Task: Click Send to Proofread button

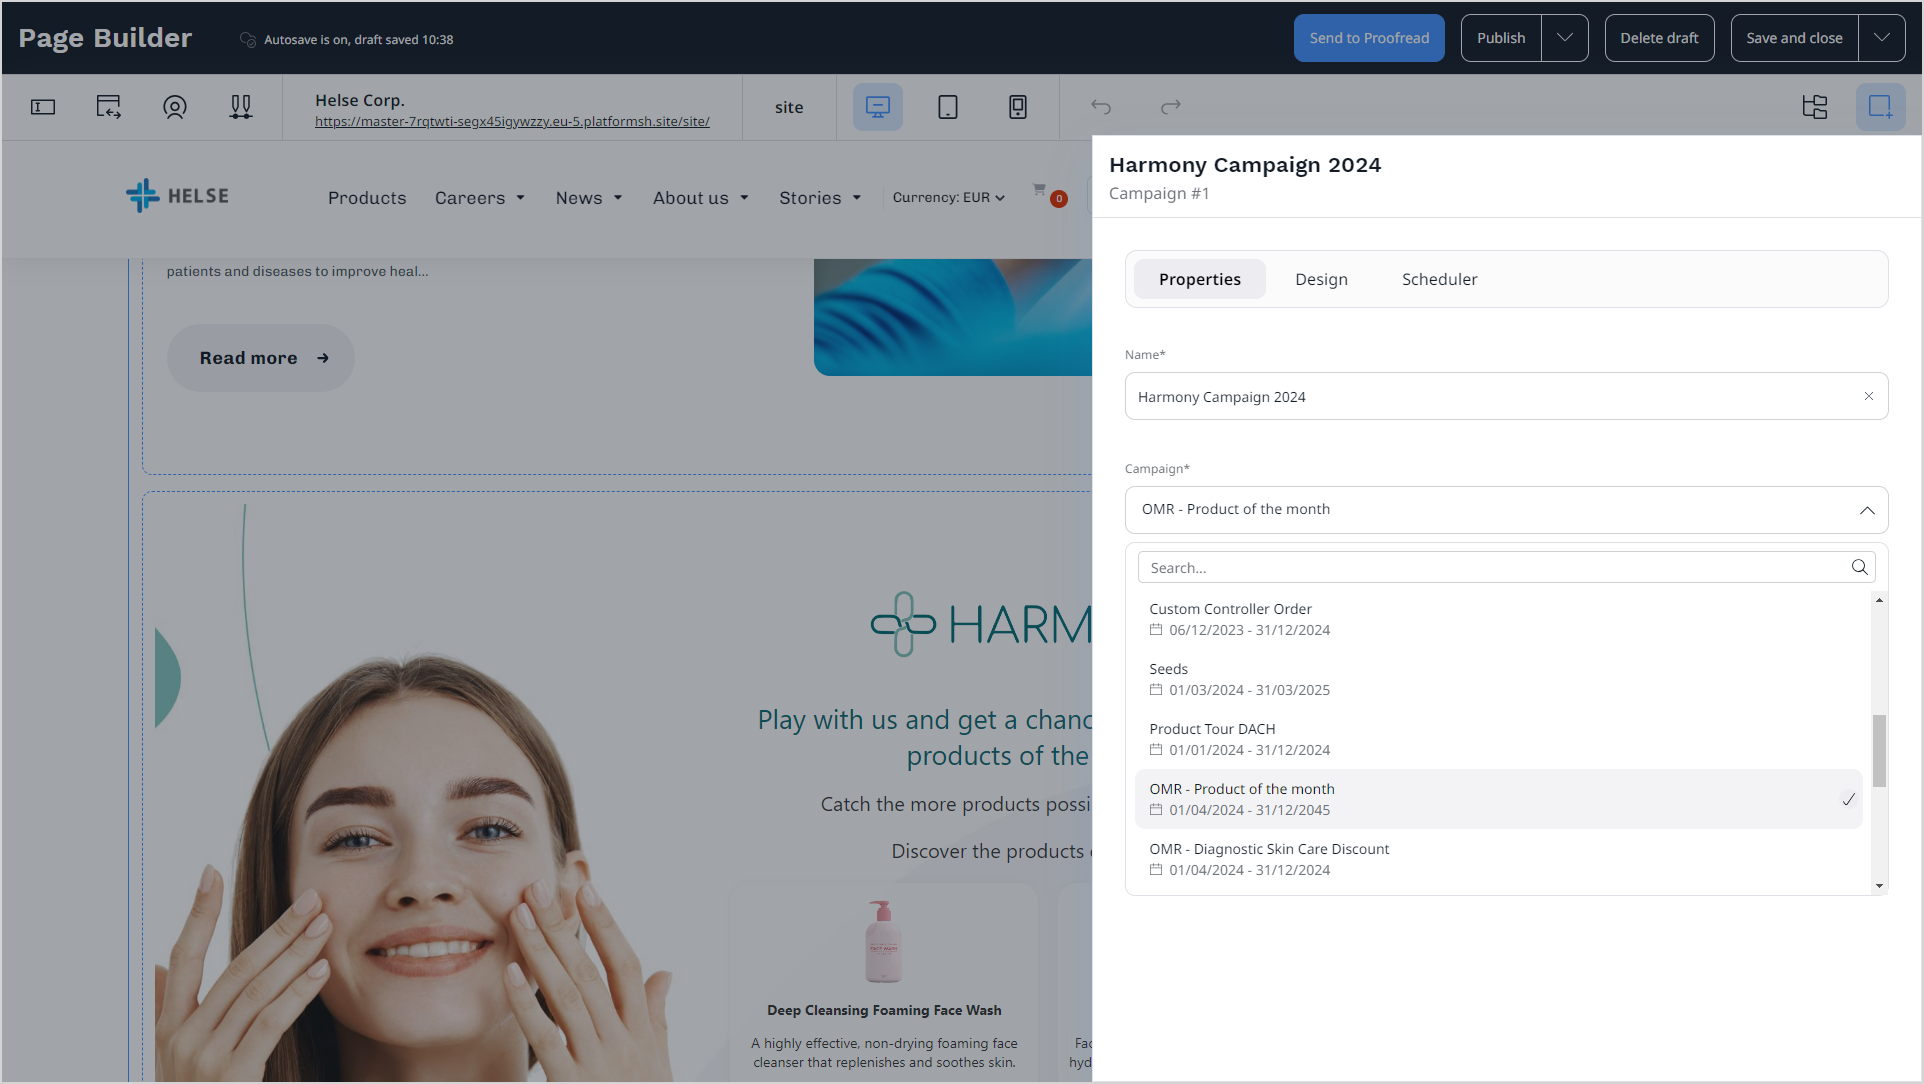Action: click(1368, 38)
